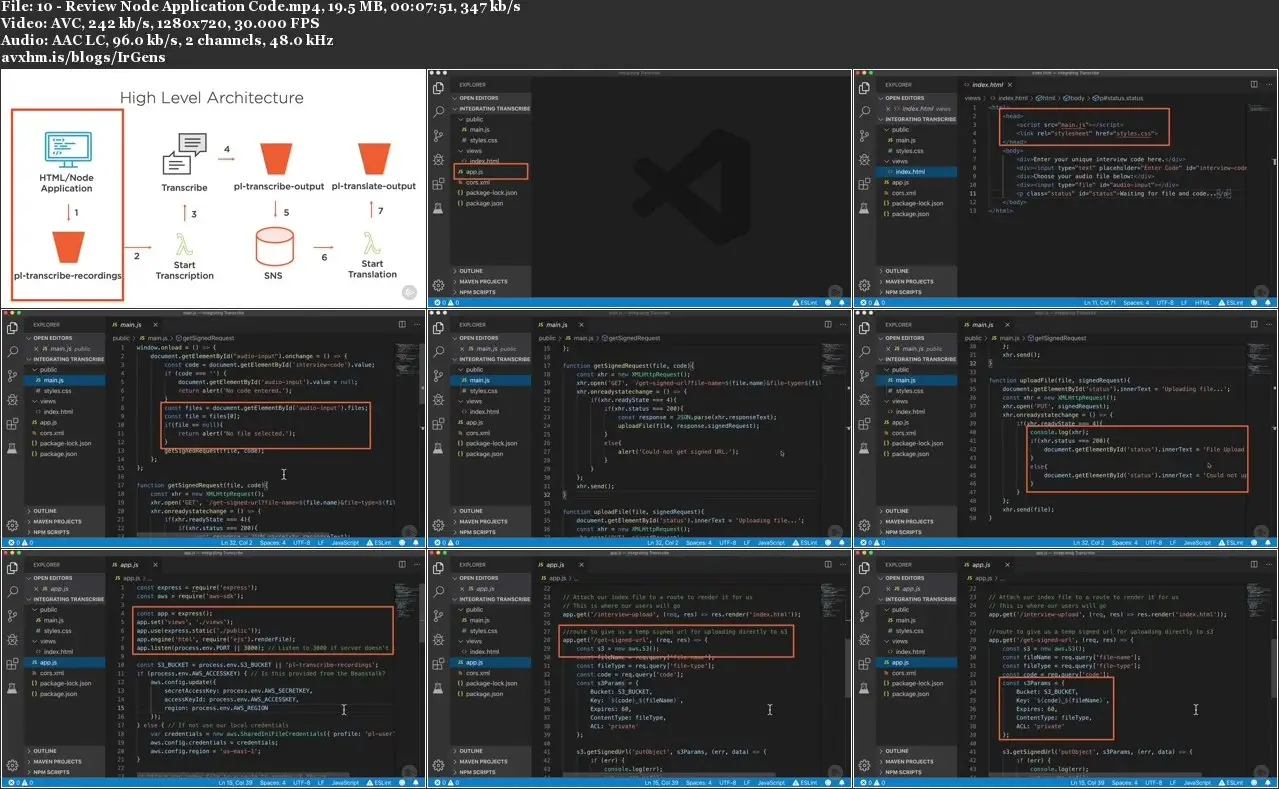Screen dimensions: 1279x789
Task: Click the avxhm.is/blogs/IrGens text in the header
Action: (83, 57)
